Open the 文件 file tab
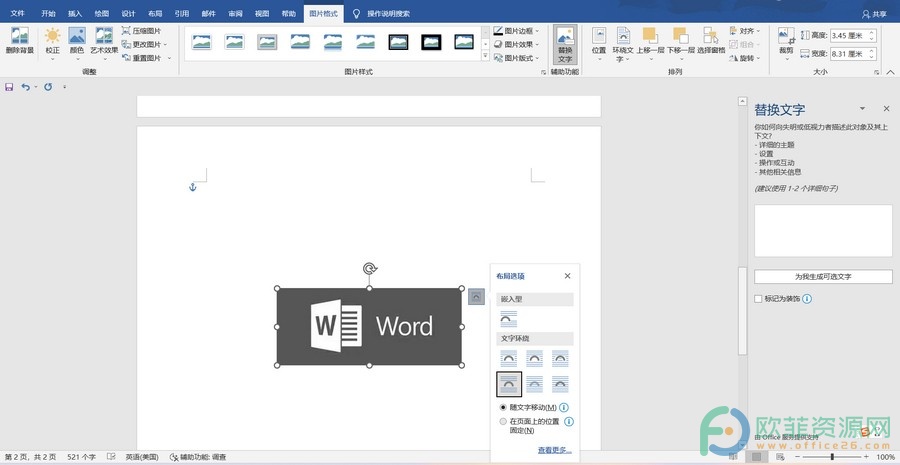The height and width of the screenshot is (465, 900). point(18,14)
